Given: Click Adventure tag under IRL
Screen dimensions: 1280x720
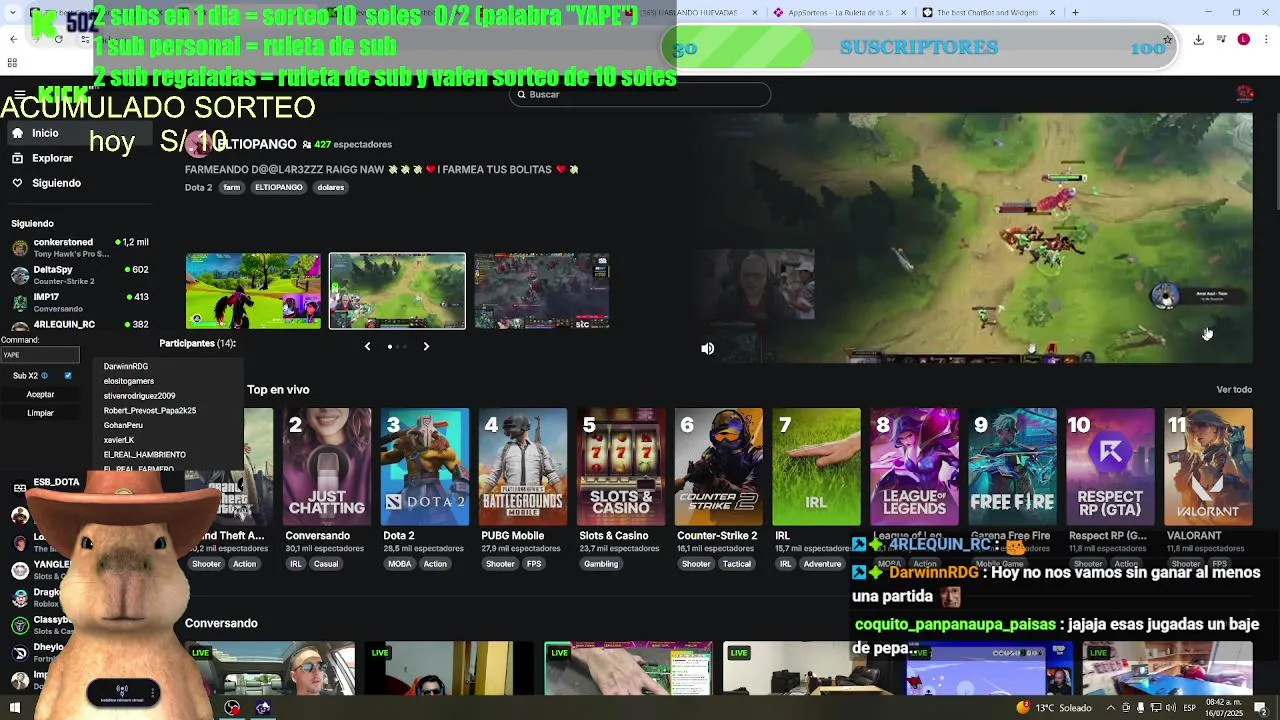Looking at the screenshot, I should (x=823, y=564).
